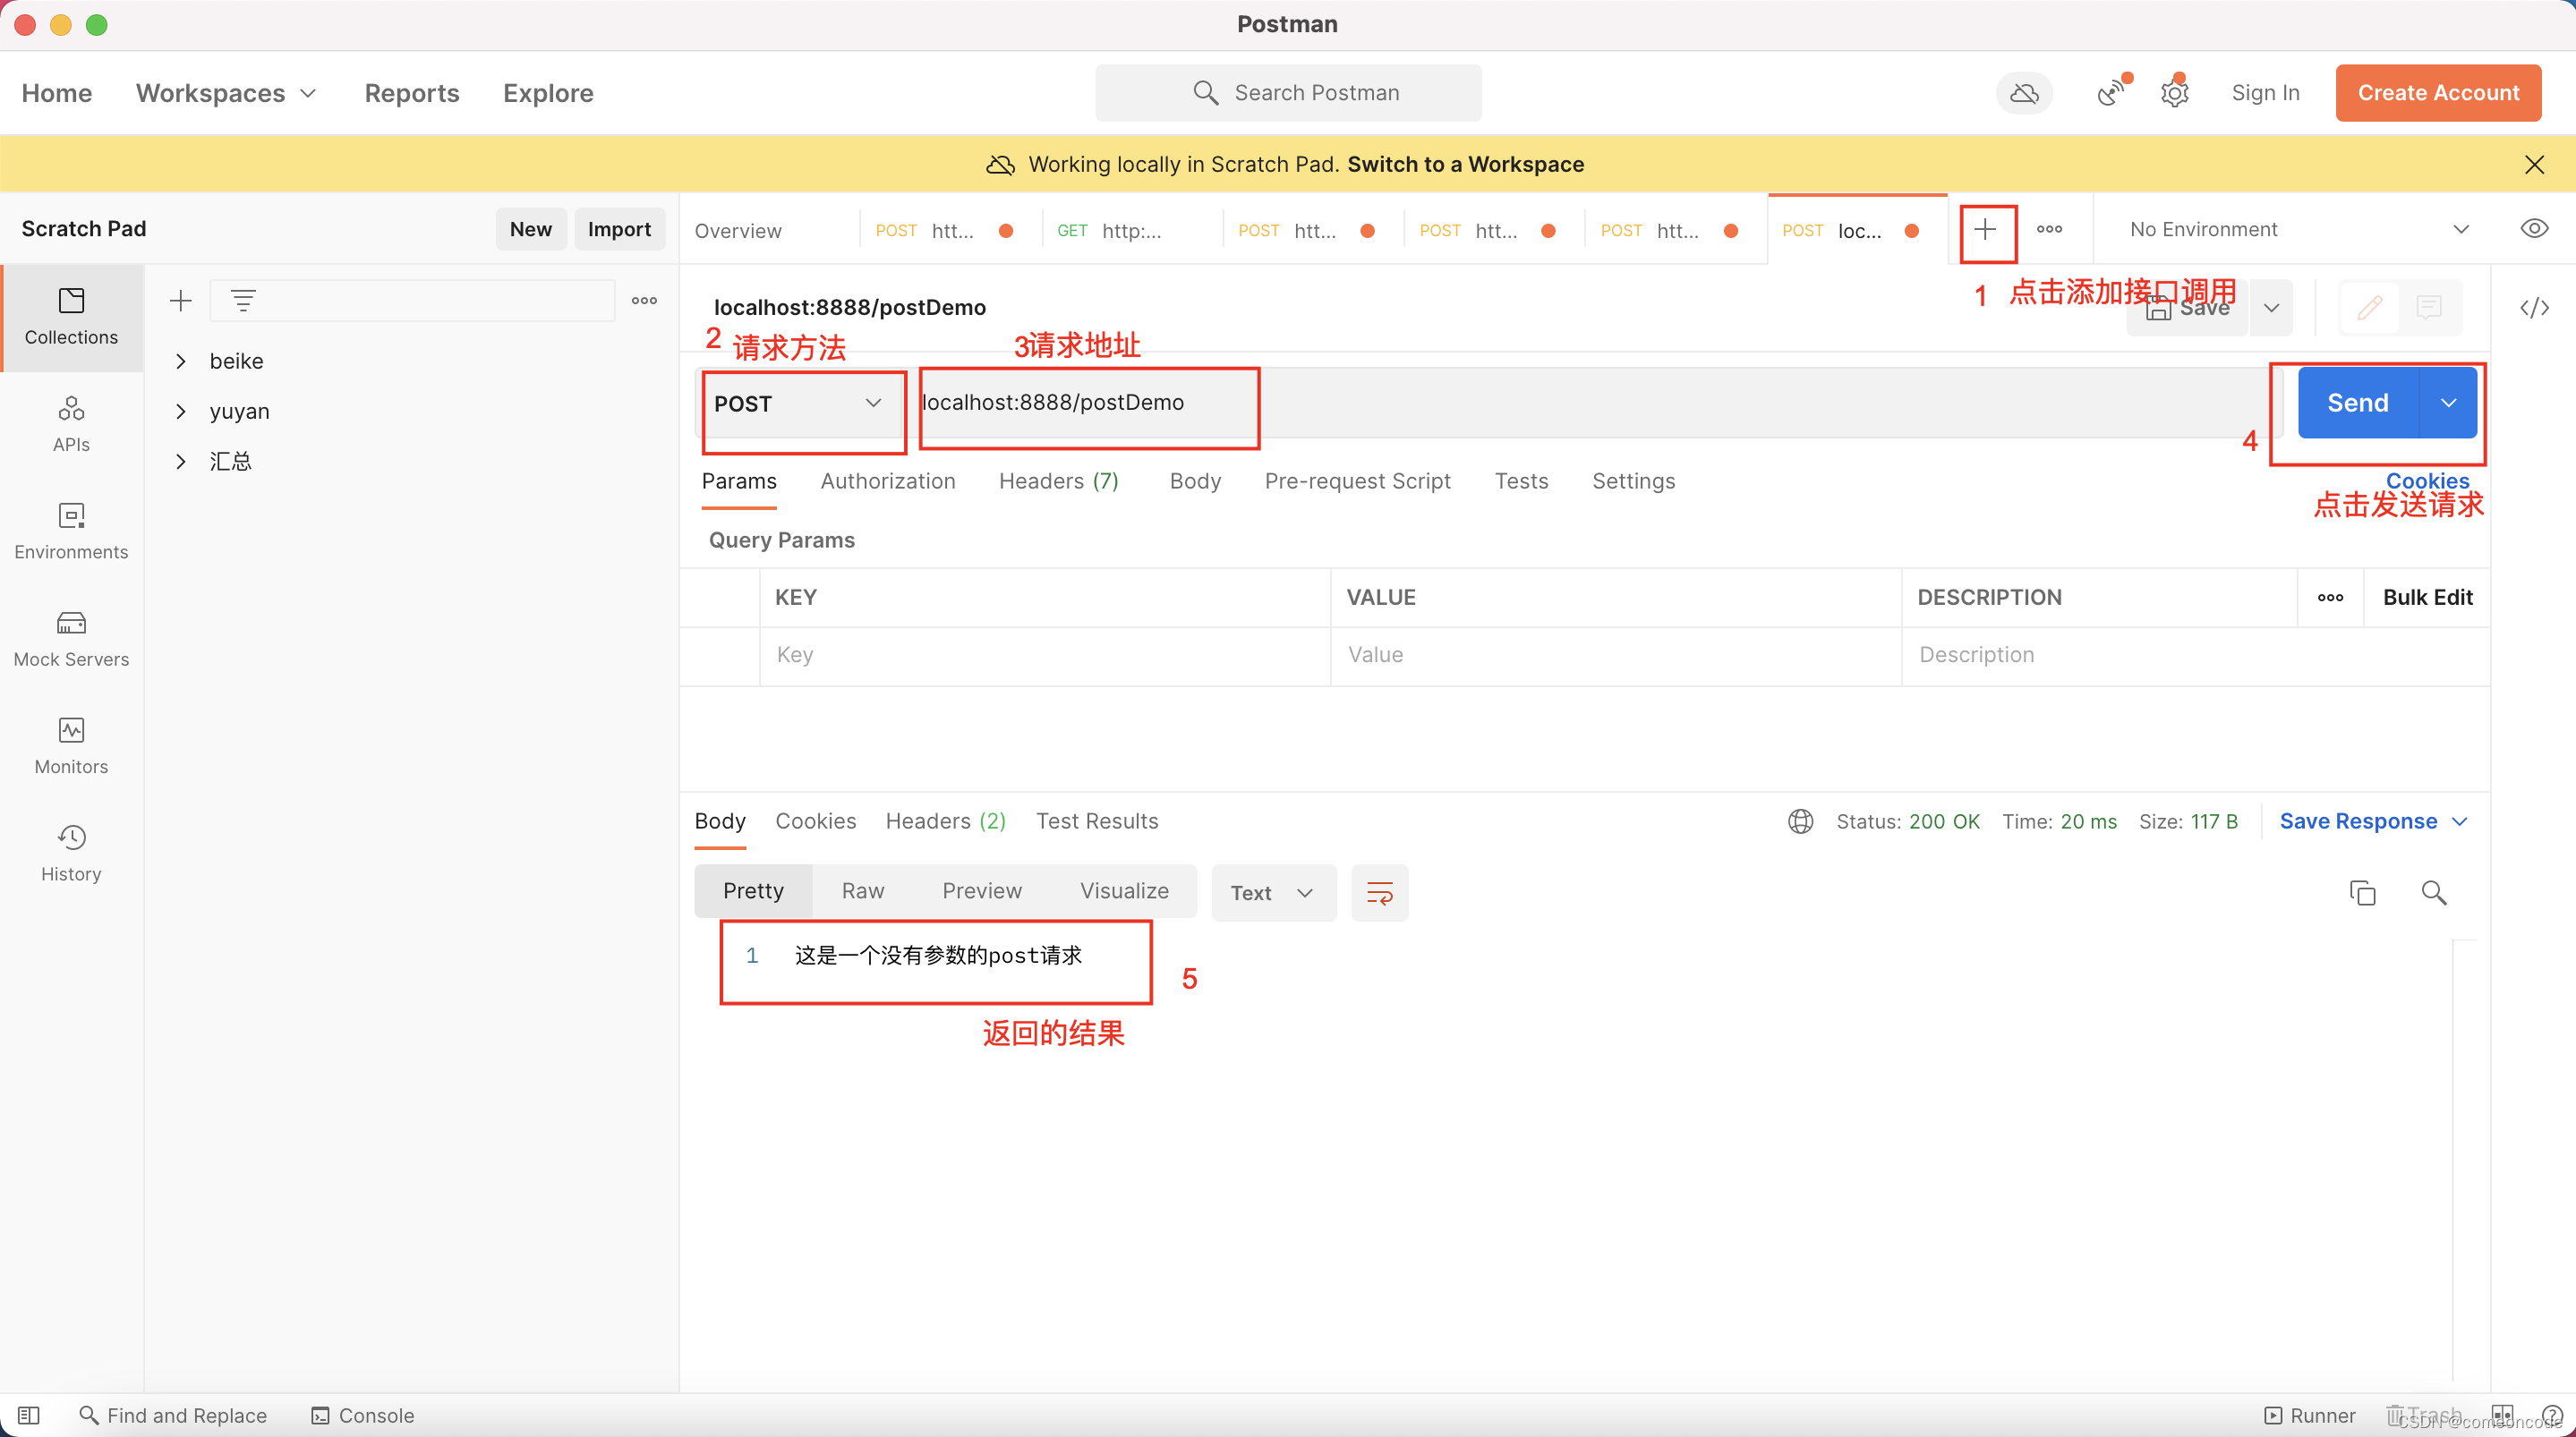Viewport: 2576px width, 1437px height.
Task: Search within the response body
Action: point(2434,892)
